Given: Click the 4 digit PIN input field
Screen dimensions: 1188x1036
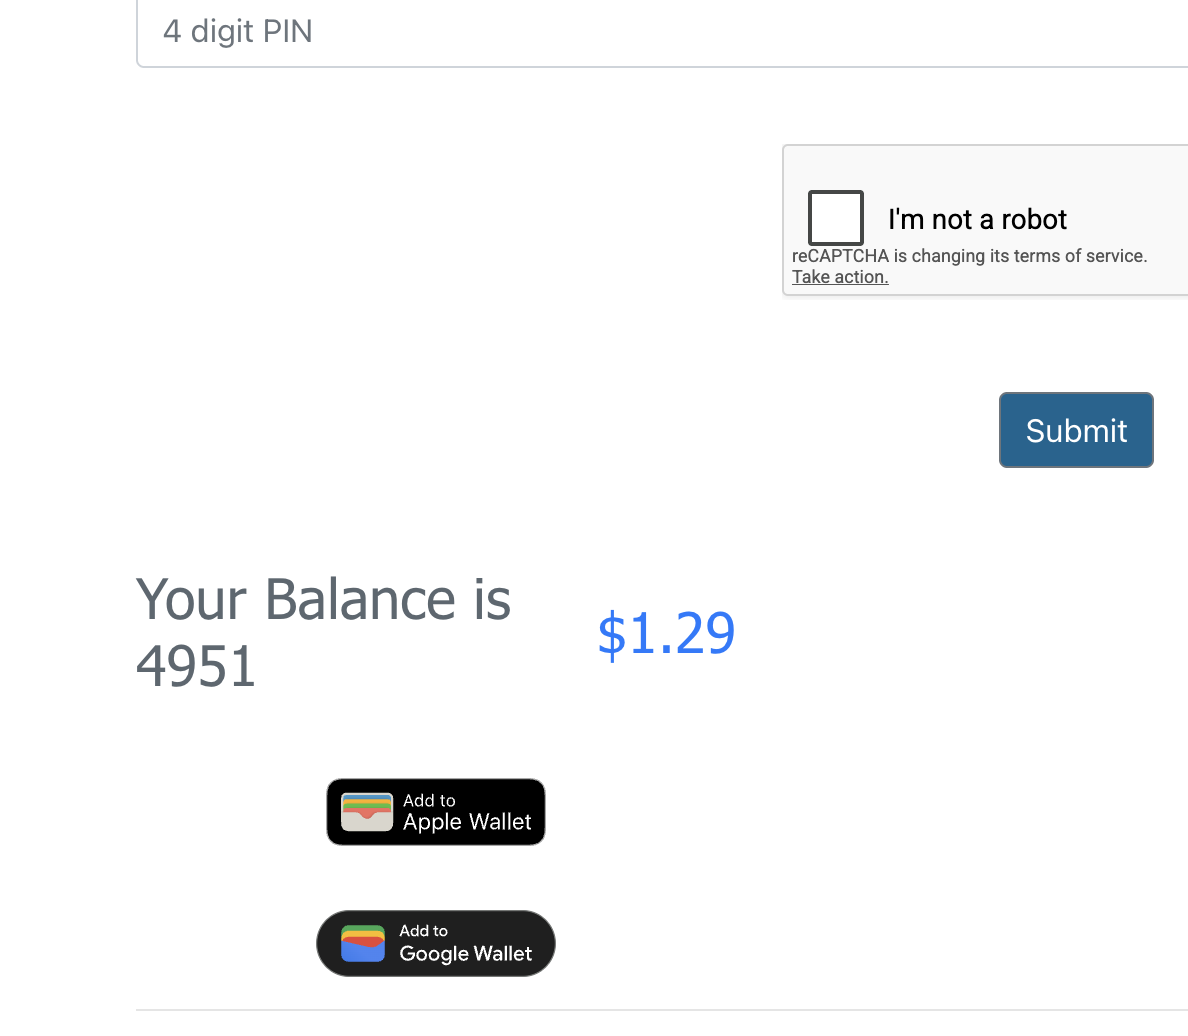Looking at the screenshot, I should 660,32.
